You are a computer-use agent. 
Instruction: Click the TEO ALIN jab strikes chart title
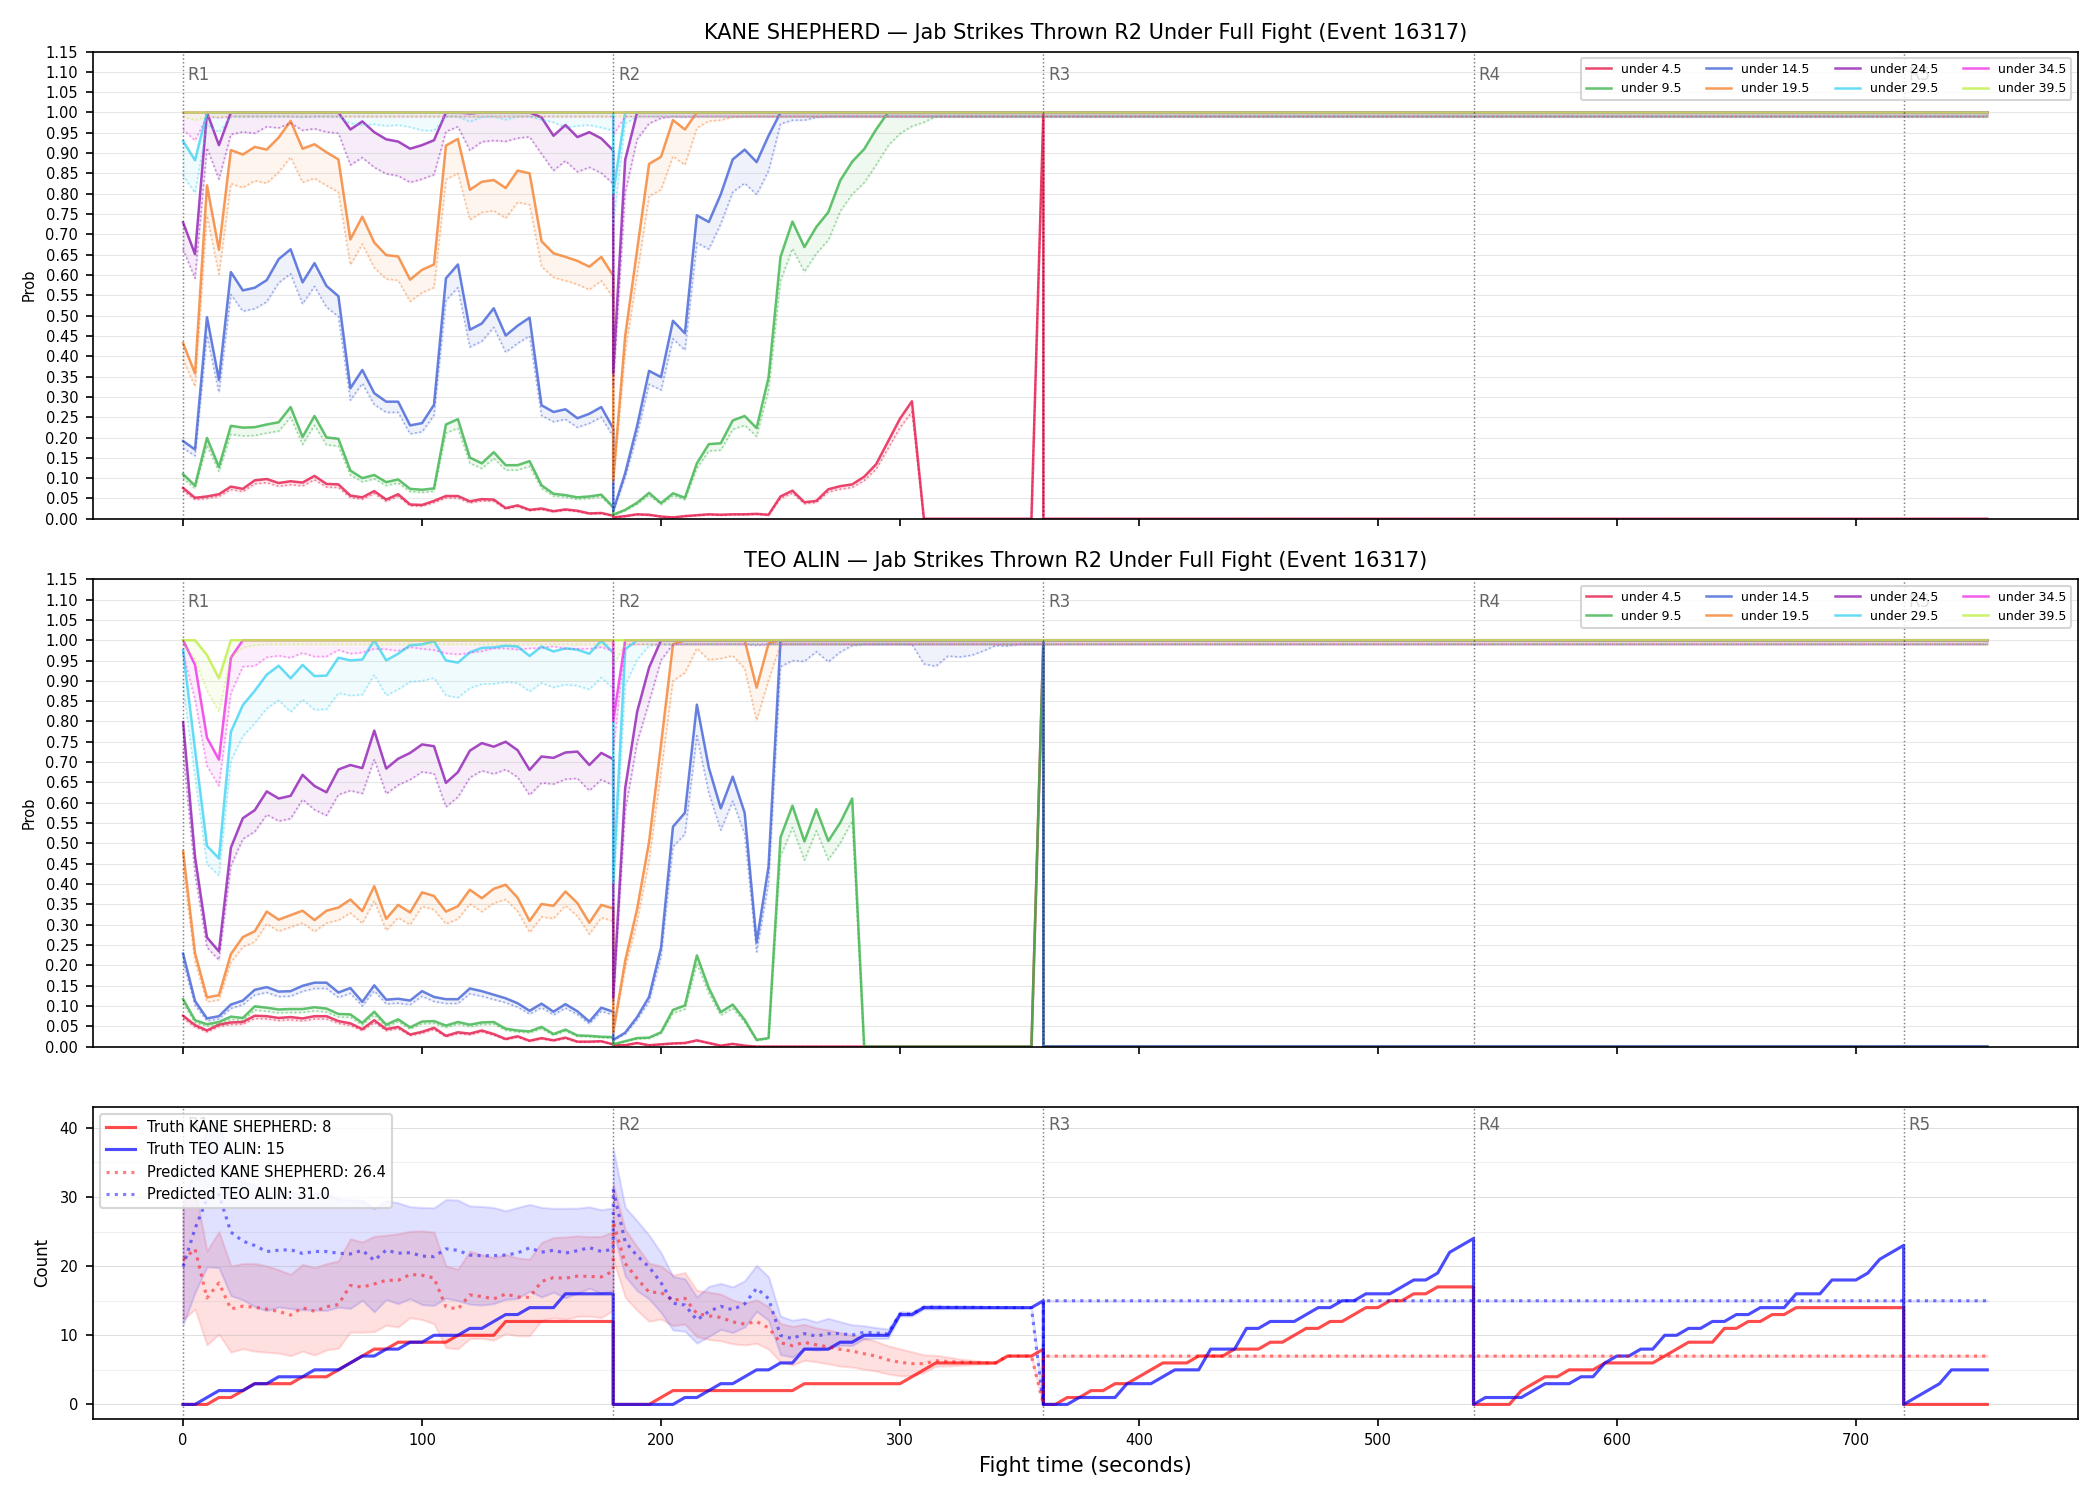(1085, 560)
